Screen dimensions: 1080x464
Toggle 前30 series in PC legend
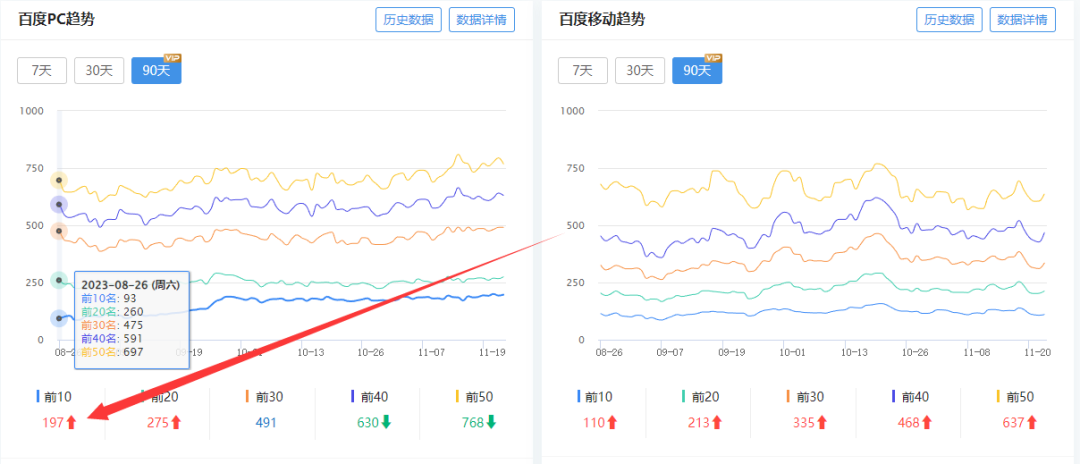(262, 397)
